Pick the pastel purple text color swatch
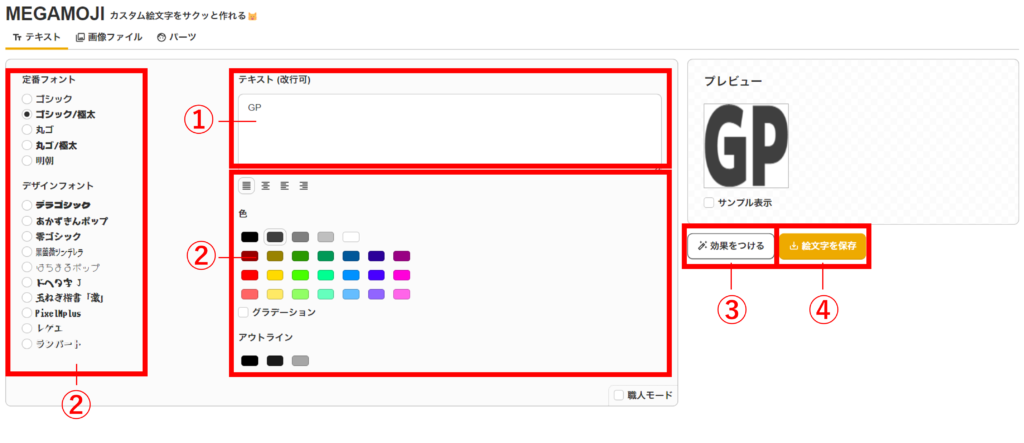 (377, 294)
